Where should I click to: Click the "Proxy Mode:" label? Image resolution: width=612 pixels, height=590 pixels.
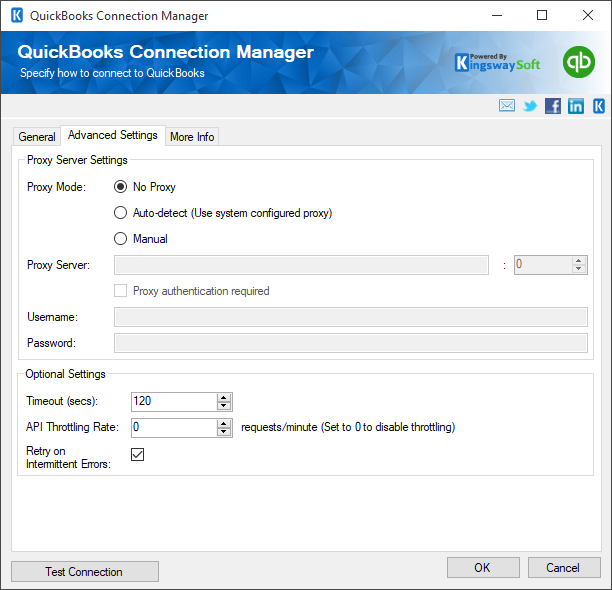tap(56, 187)
